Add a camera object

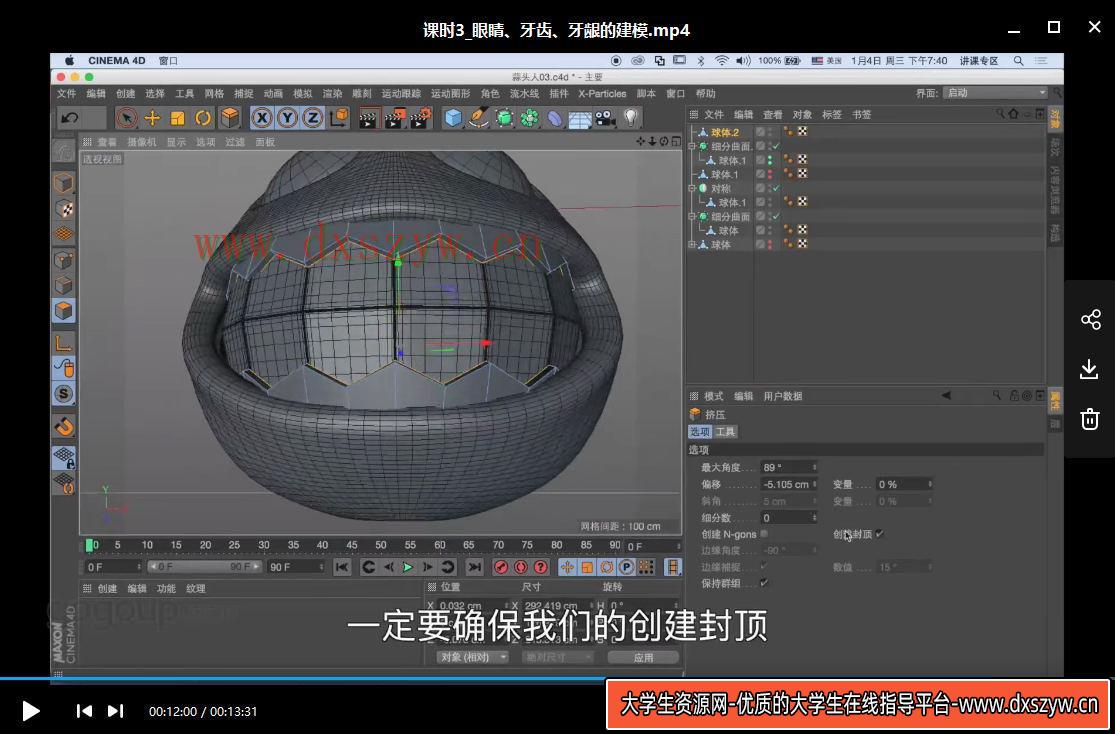pos(604,118)
